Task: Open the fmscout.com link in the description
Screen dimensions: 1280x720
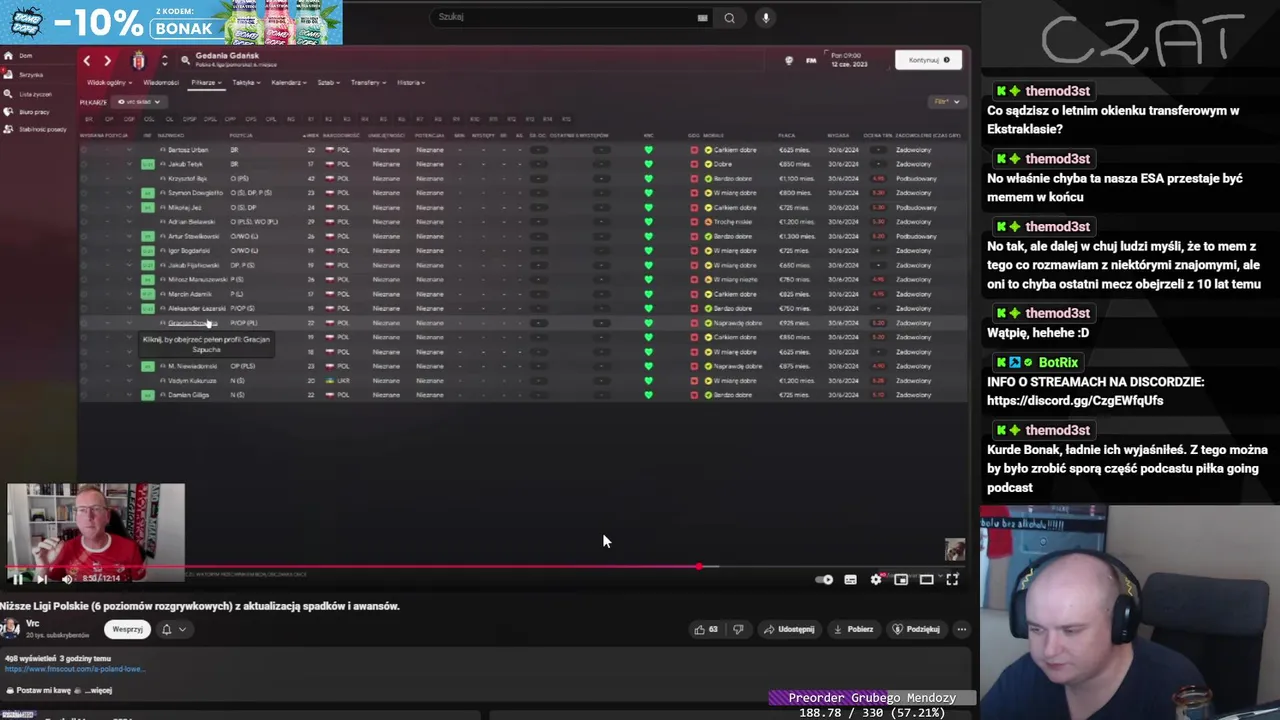Action: (x=75, y=669)
